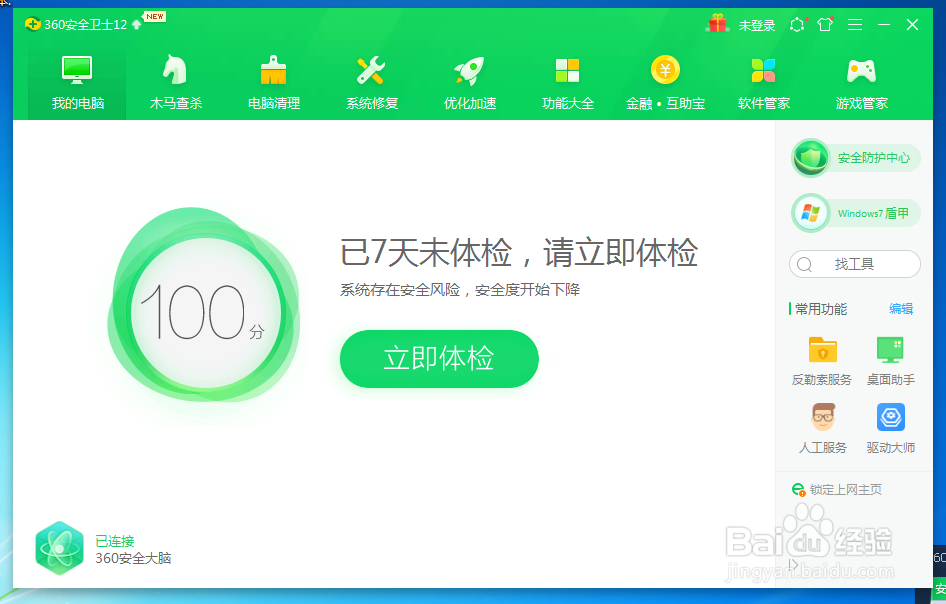Click 已连接 status text
The image size is (946, 604).
click(x=115, y=541)
